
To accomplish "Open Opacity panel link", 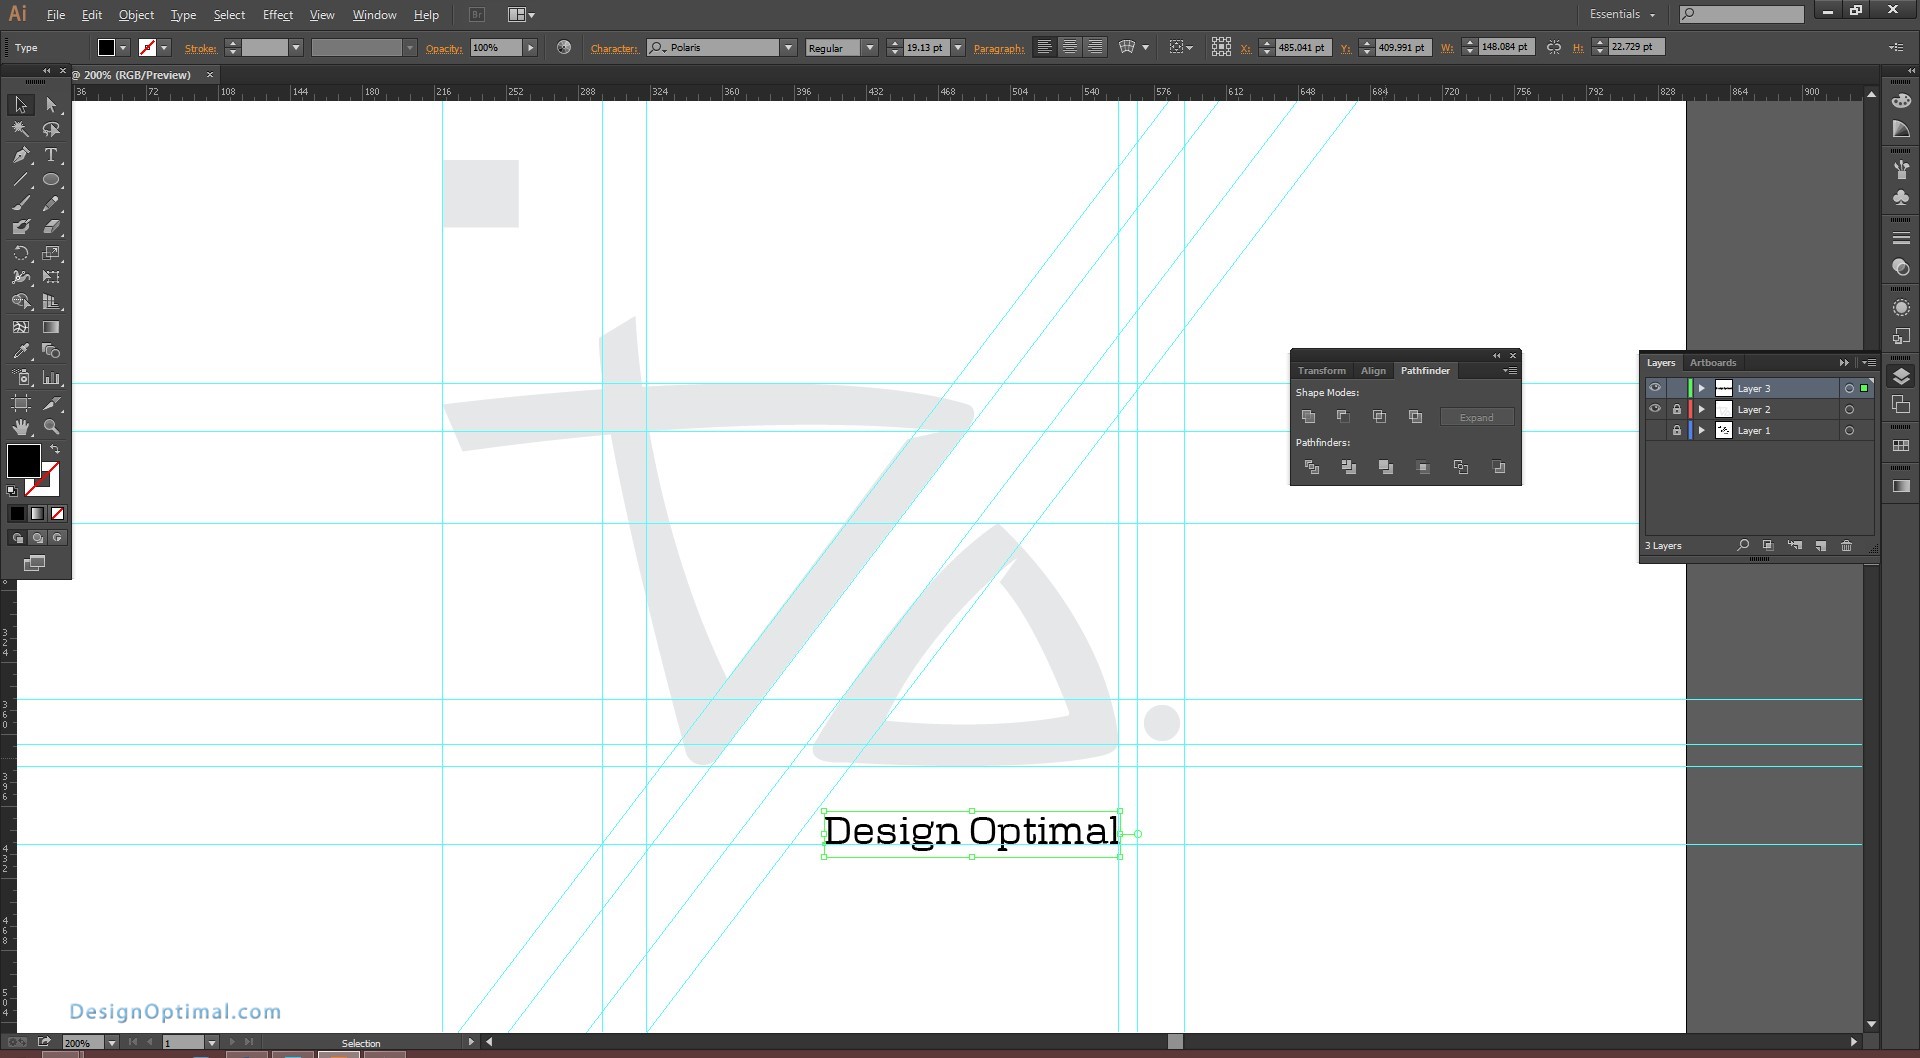I will (x=444, y=48).
